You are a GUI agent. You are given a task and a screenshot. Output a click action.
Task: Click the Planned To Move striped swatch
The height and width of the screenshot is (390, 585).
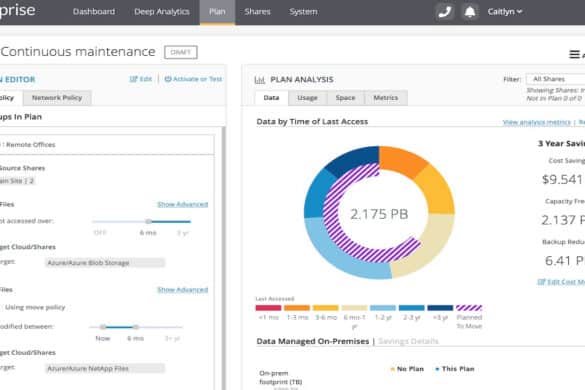[469, 308]
